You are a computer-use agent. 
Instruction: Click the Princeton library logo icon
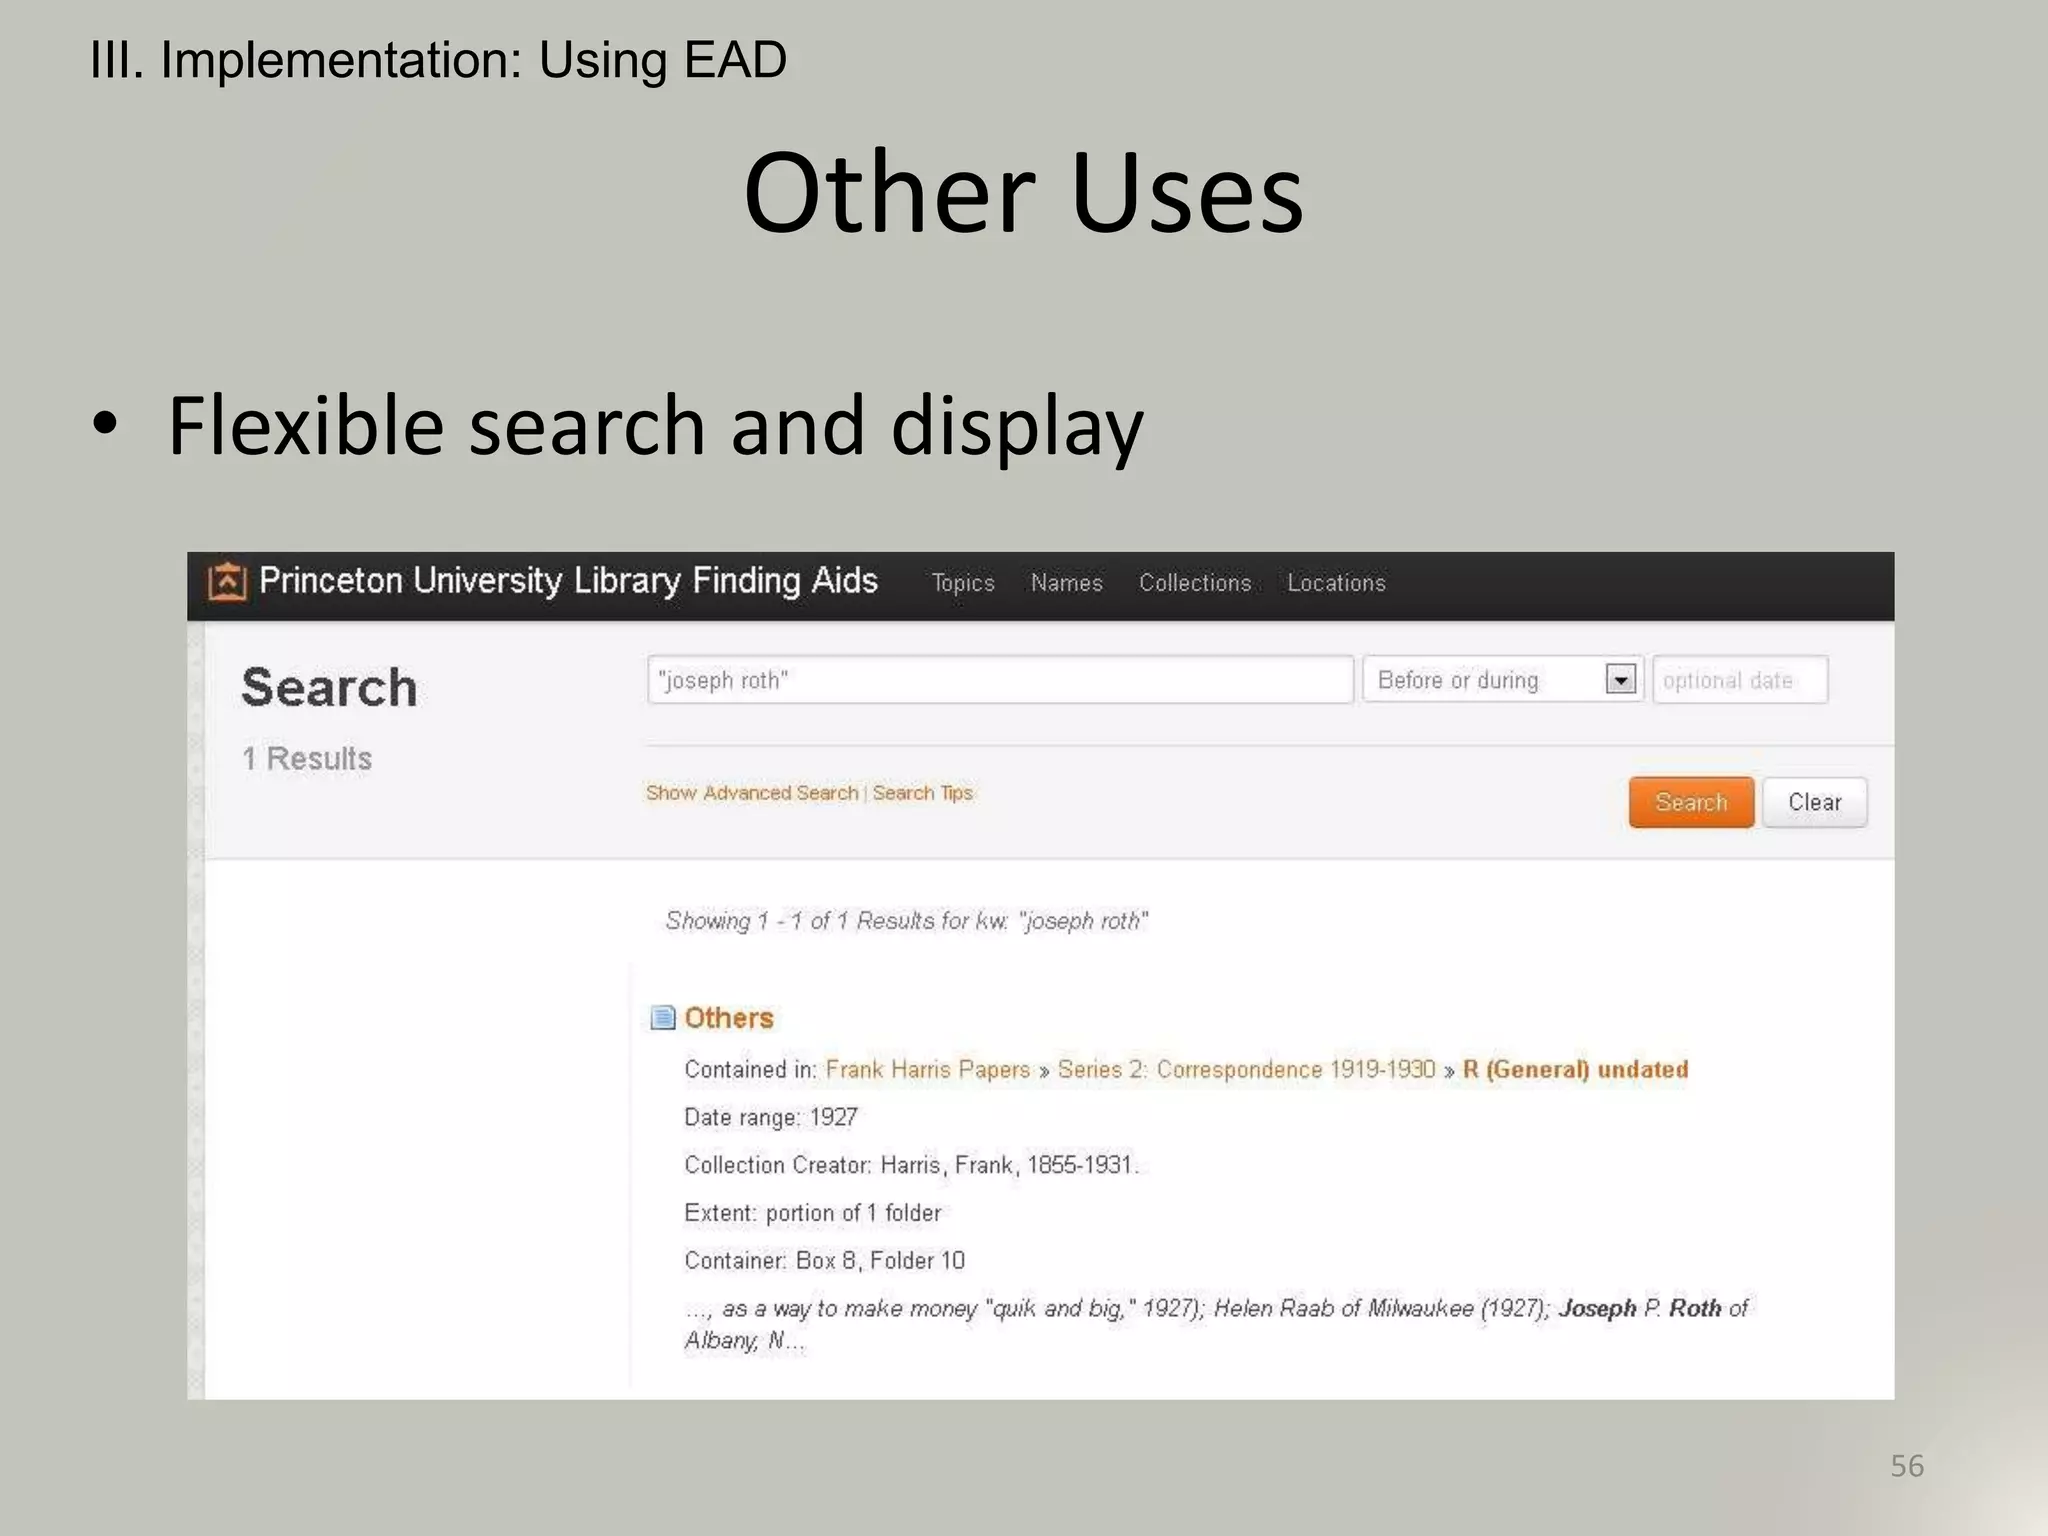pos(227,582)
